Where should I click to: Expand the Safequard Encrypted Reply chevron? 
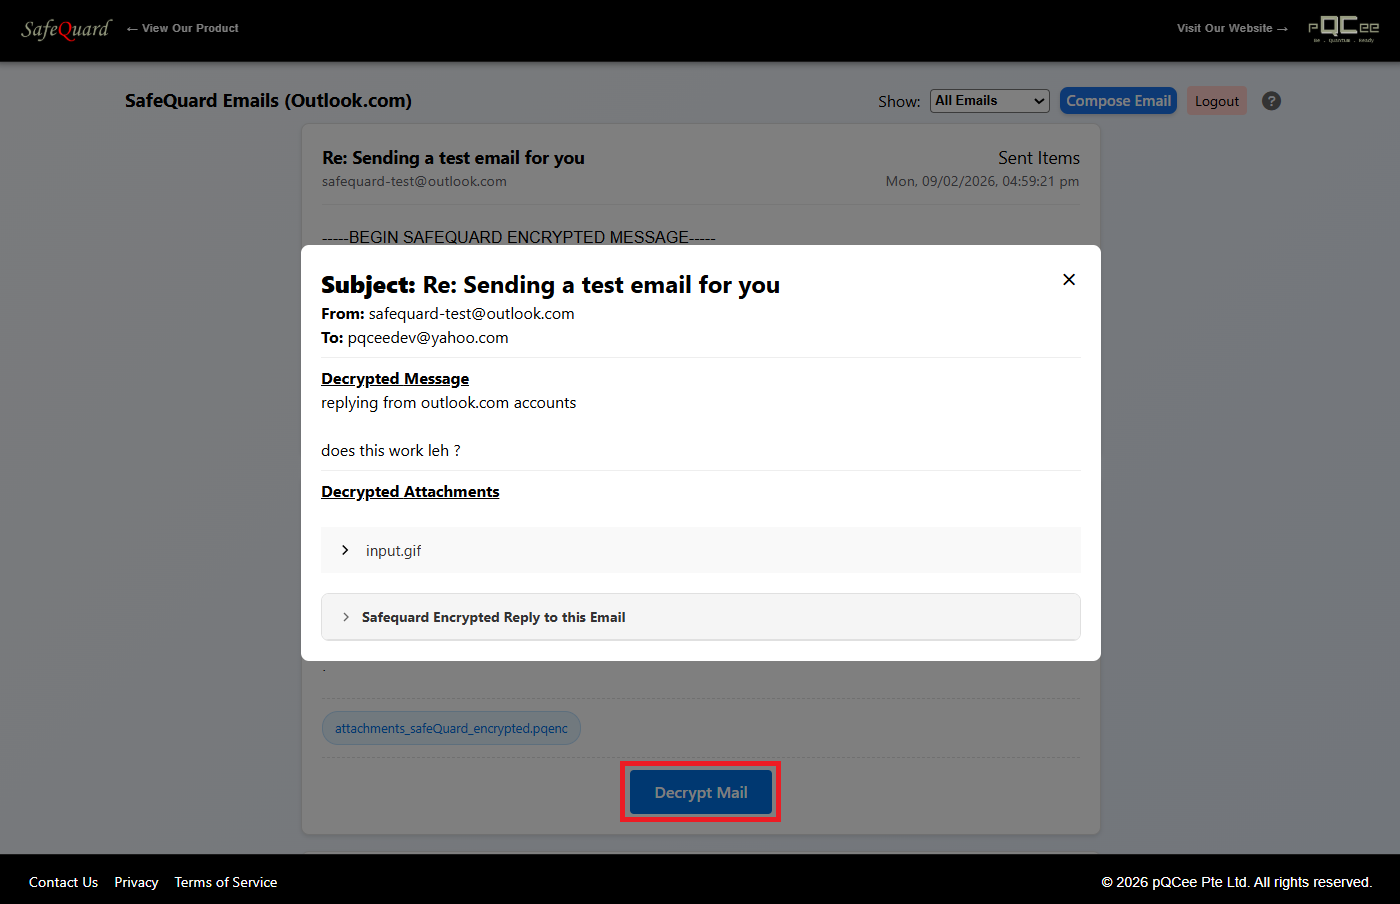pyautogui.click(x=346, y=618)
